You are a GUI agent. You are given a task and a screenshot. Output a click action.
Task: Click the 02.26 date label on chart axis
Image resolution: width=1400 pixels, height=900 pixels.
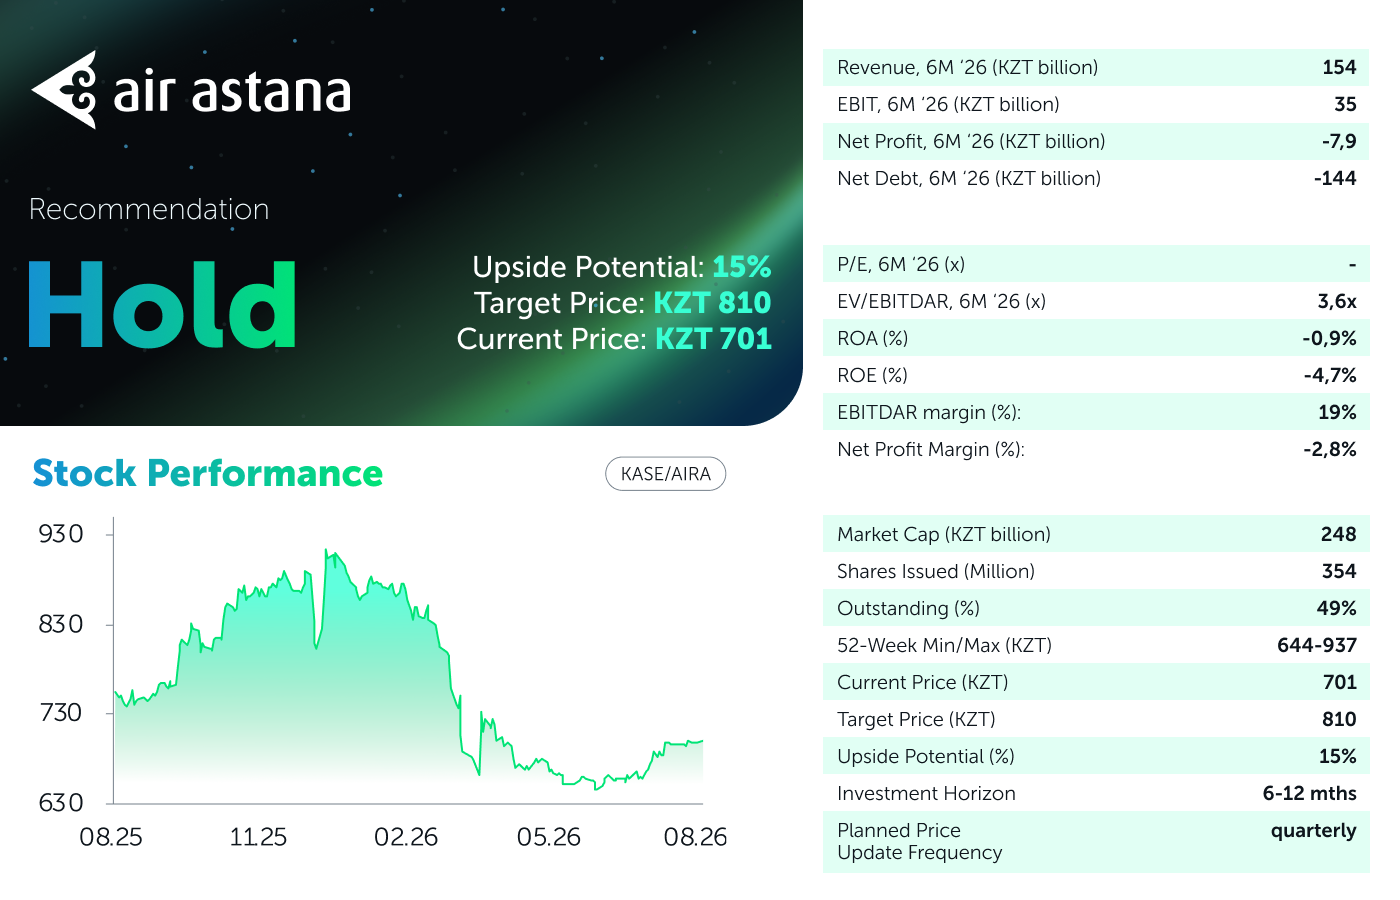pyautogui.click(x=406, y=837)
